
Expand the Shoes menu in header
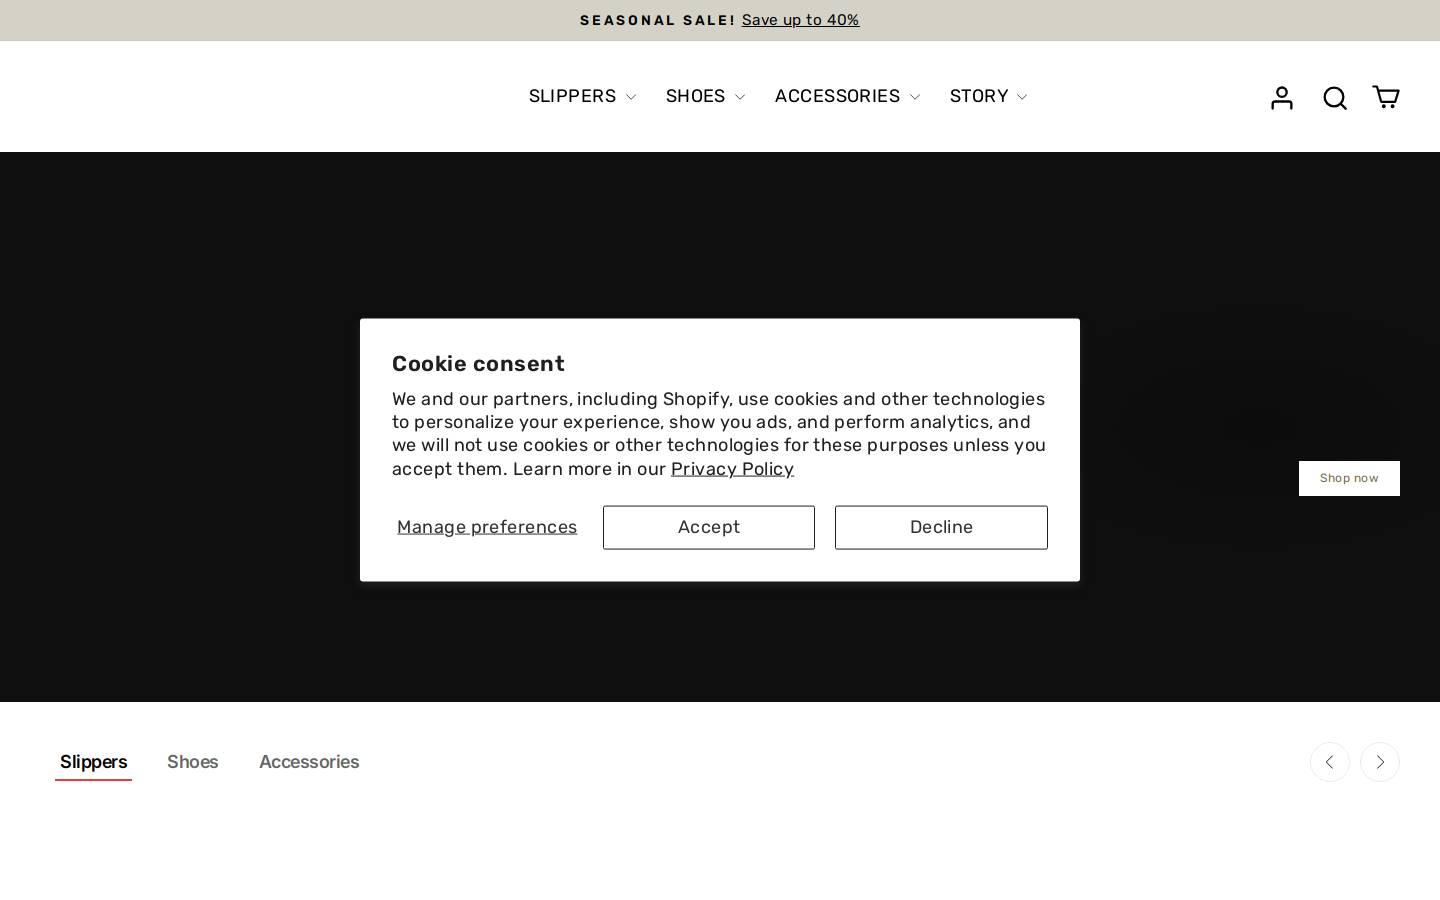pyautogui.click(x=705, y=96)
